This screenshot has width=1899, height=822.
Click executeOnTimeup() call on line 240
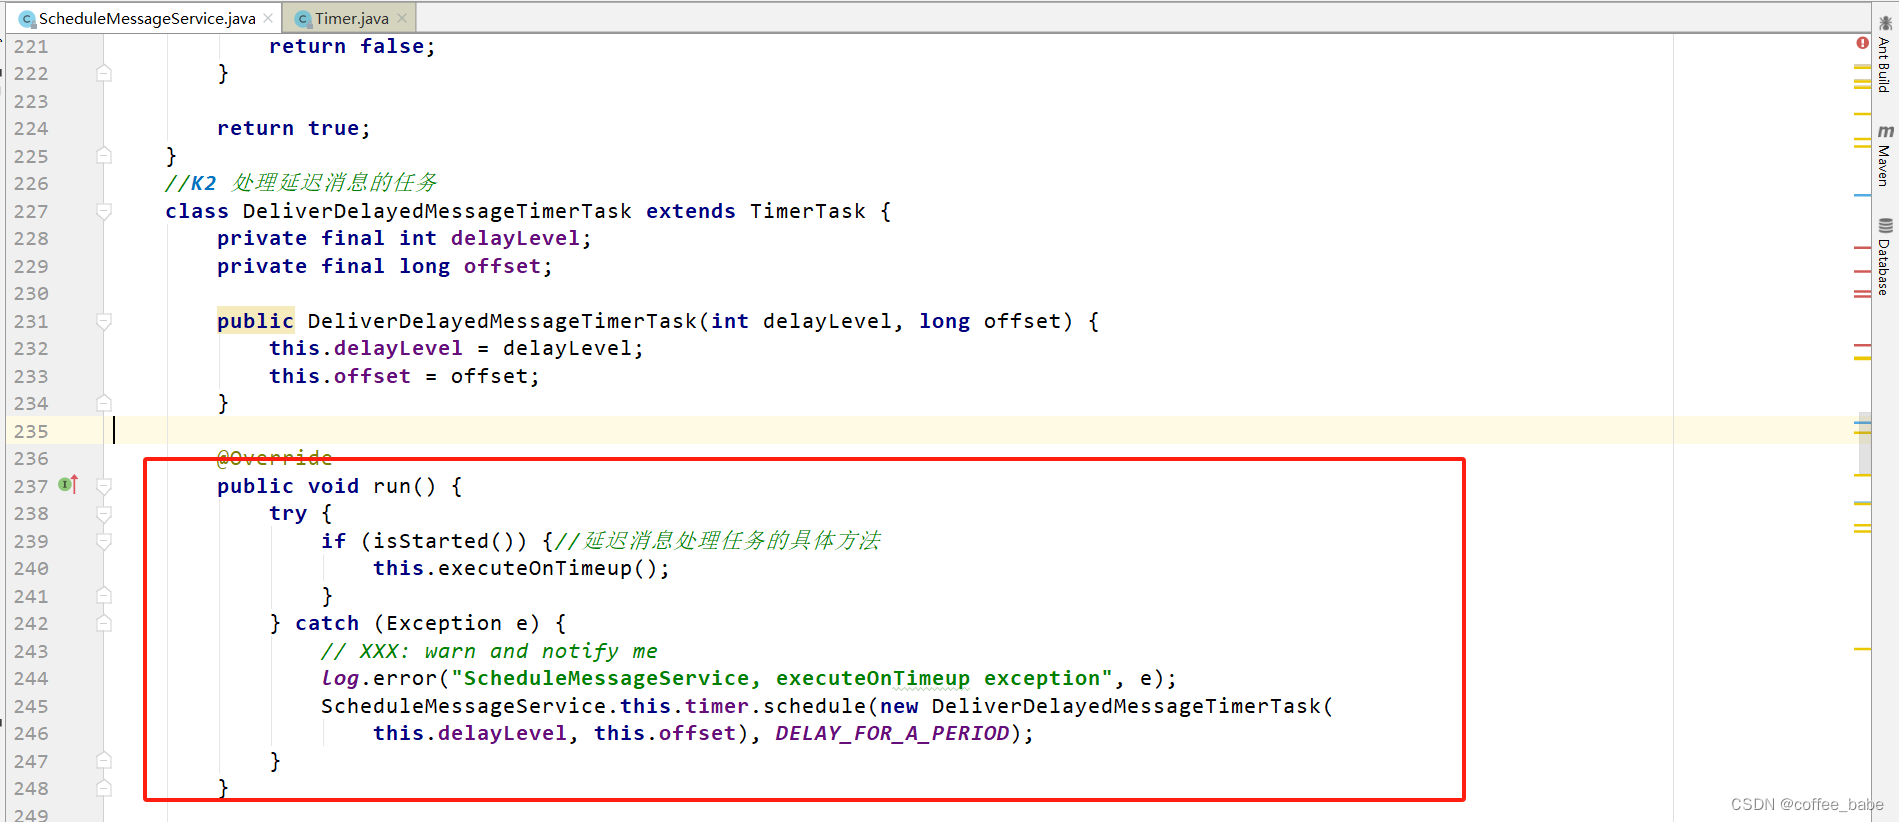547,568
